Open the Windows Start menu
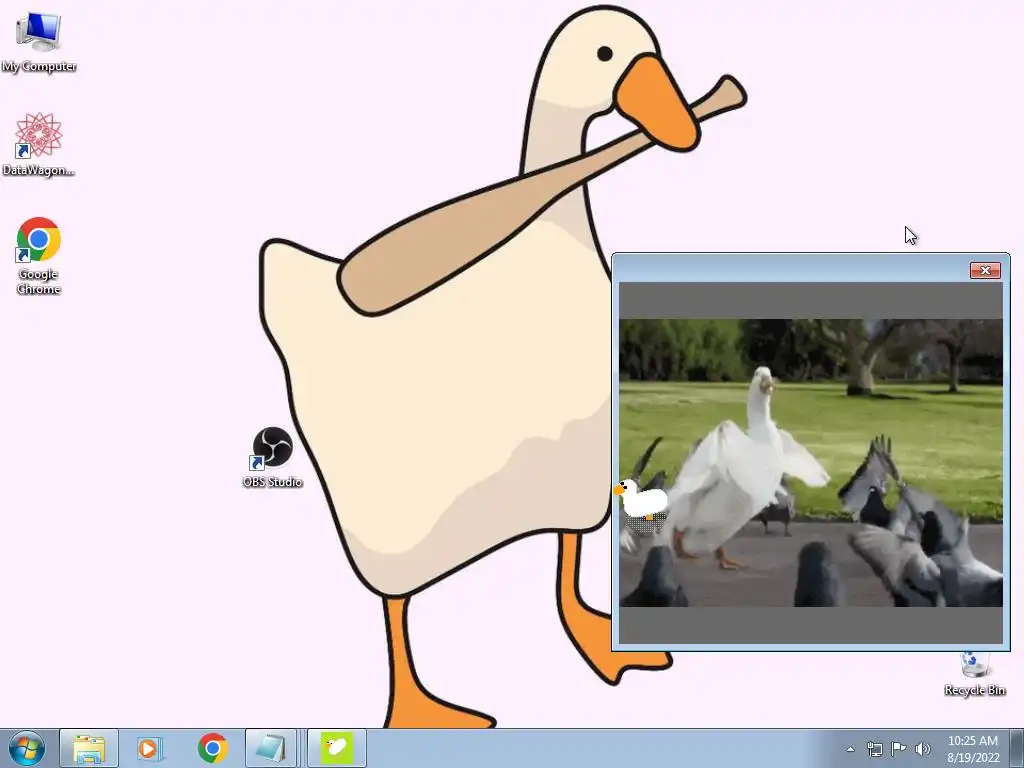This screenshot has width=1024, height=768. (x=27, y=748)
